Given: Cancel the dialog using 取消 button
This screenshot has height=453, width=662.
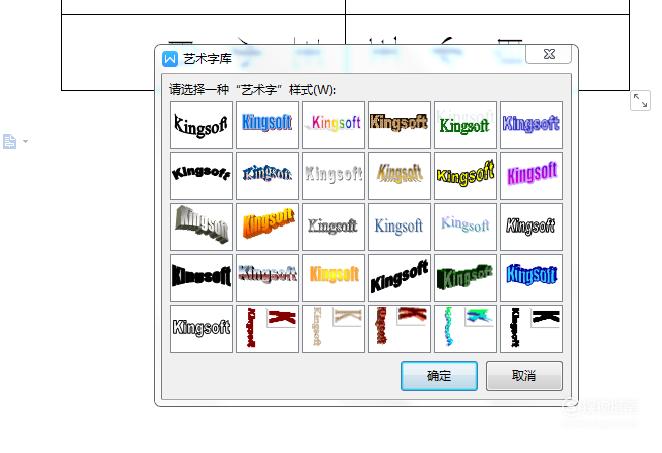Looking at the screenshot, I should (524, 376).
